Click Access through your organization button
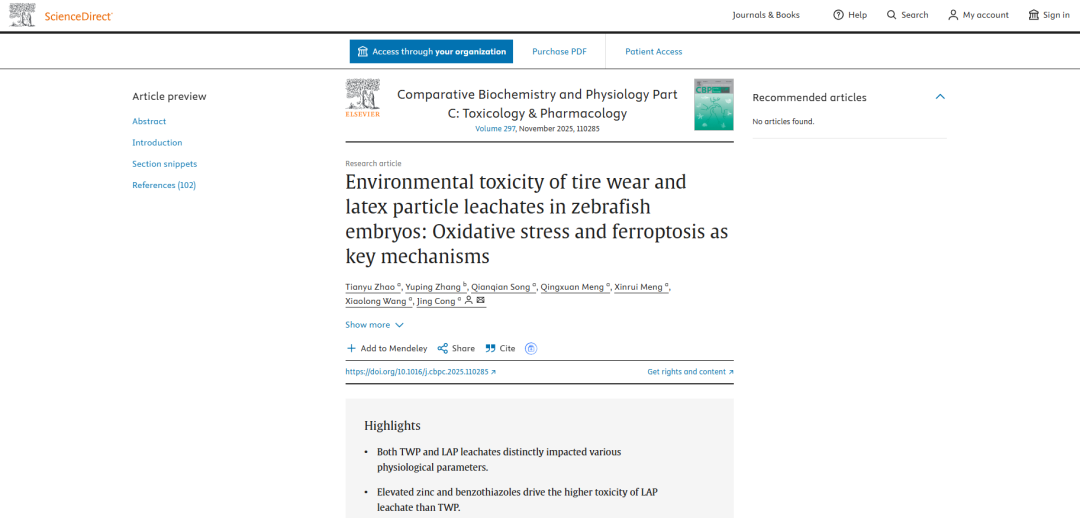Image resolution: width=1080 pixels, height=518 pixels. pos(431,51)
